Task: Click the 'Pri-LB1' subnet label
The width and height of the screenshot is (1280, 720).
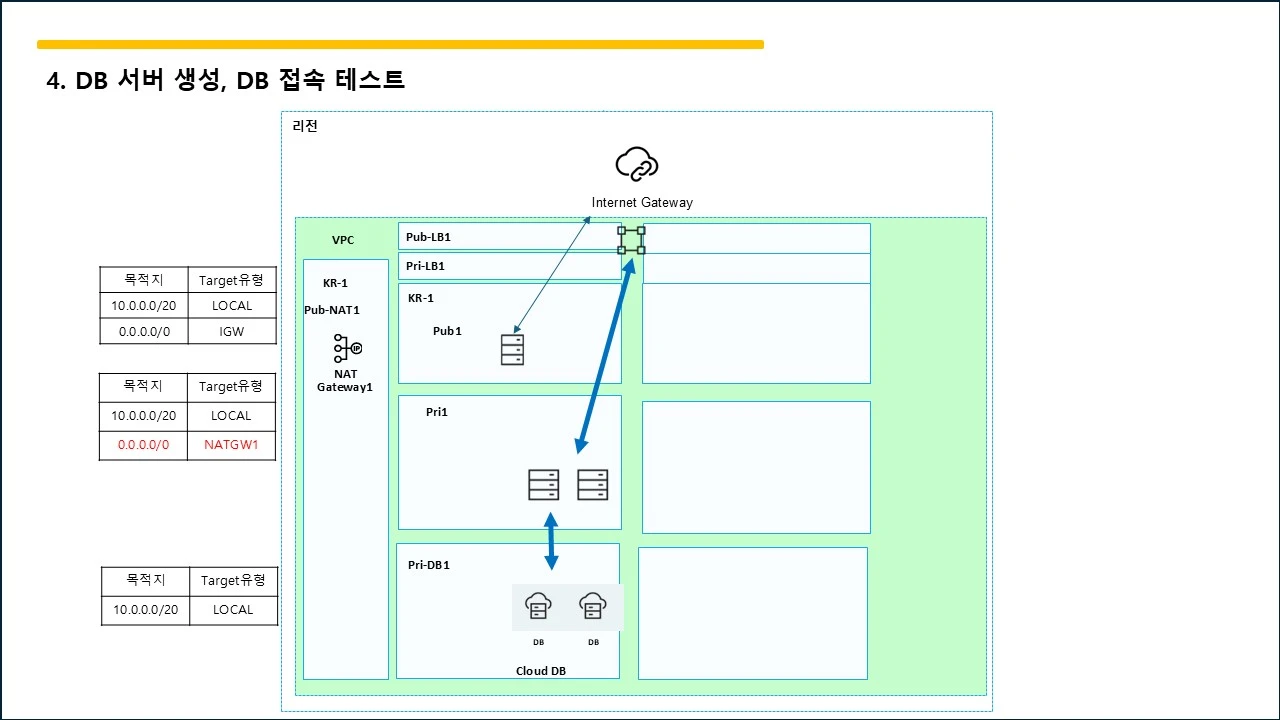Action: tap(425, 266)
